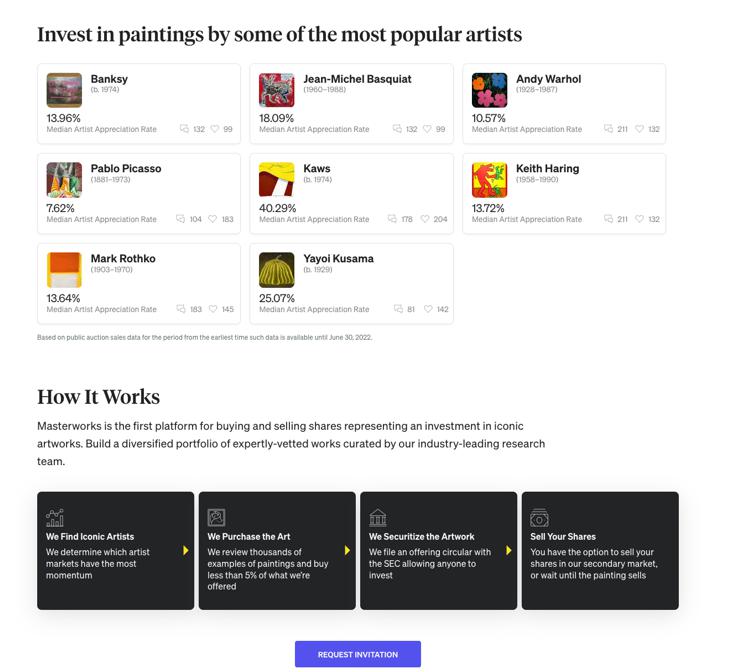Click the yellow arrow after We Find Iconic Artists
This screenshot has height=672, width=739.
pos(186,550)
